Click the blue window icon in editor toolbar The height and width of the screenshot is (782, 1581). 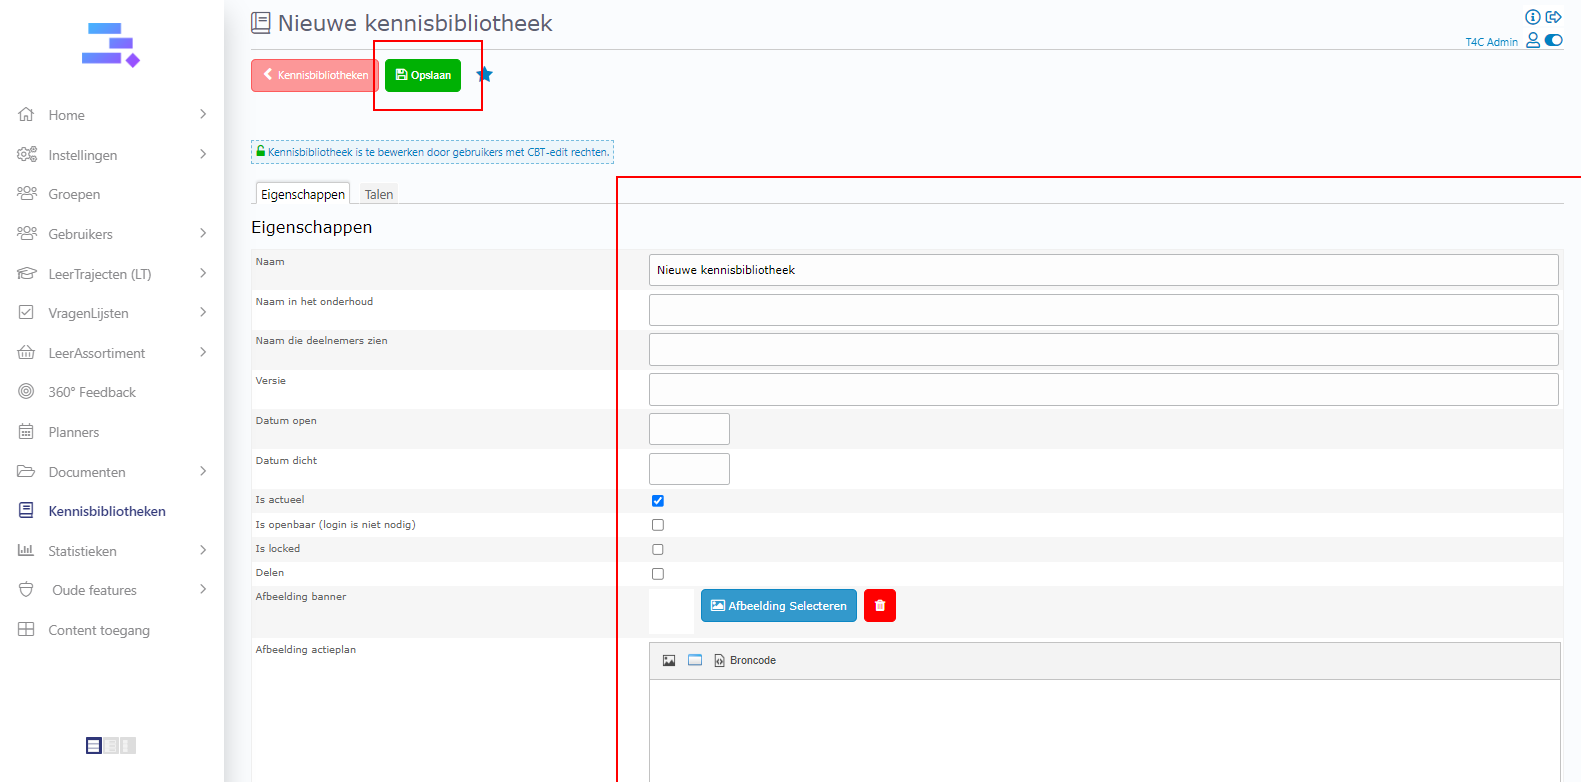point(695,661)
